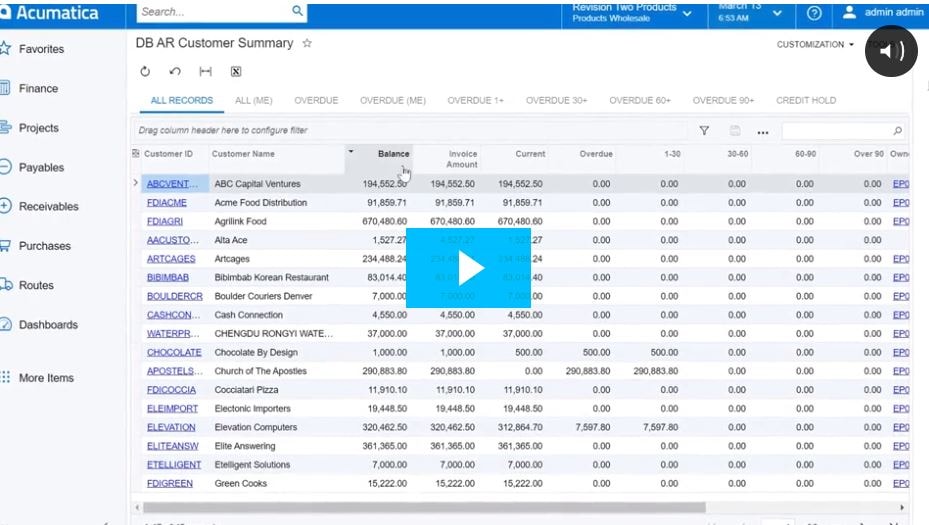Open the Payables workspace
The width and height of the screenshot is (929, 525).
coord(40,167)
